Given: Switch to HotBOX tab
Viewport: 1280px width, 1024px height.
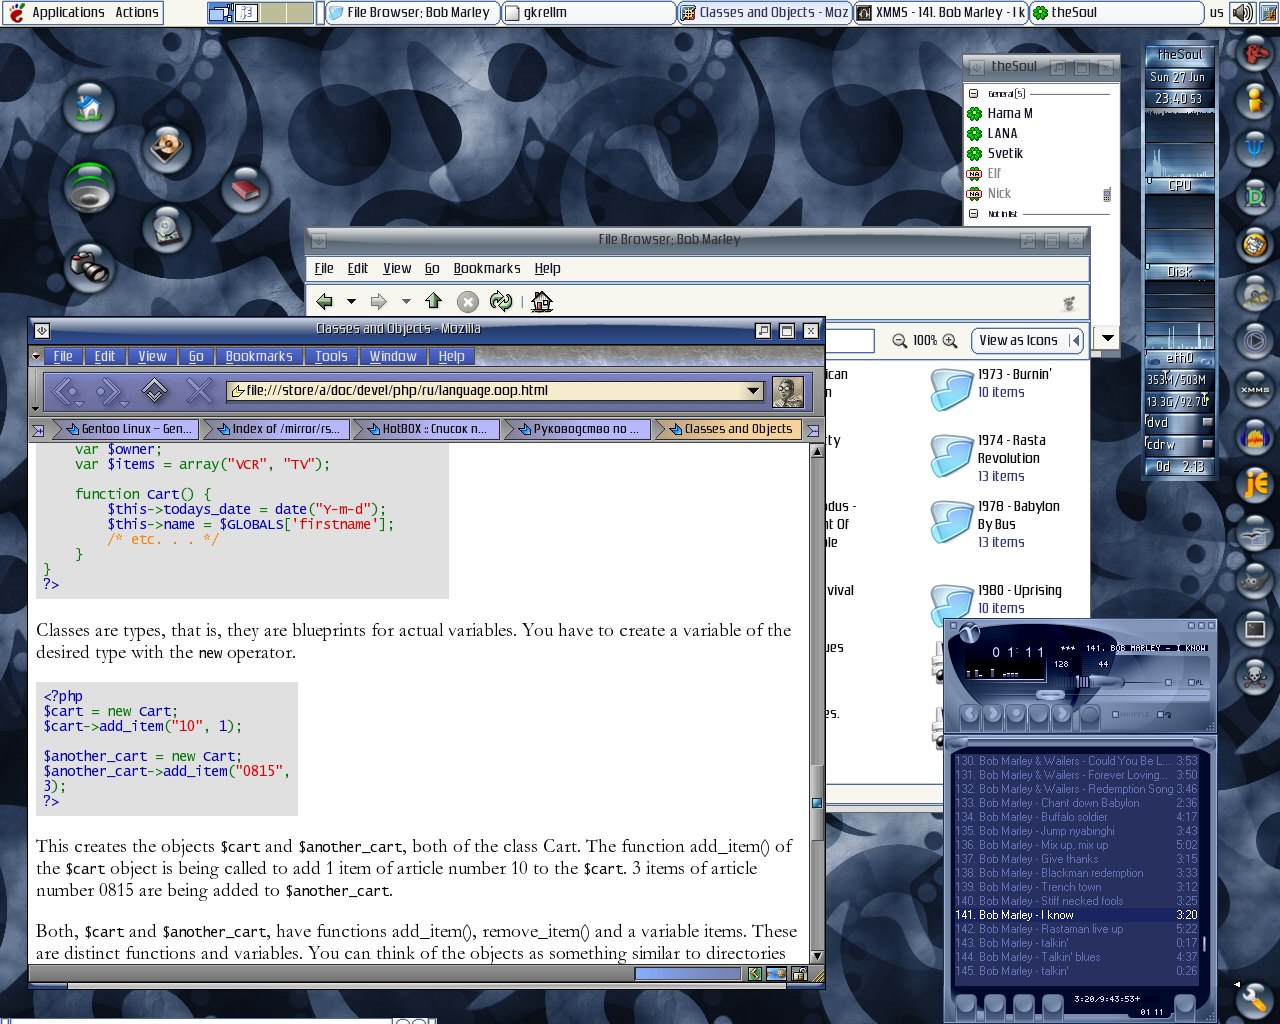Looking at the screenshot, I should coord(425,429).
